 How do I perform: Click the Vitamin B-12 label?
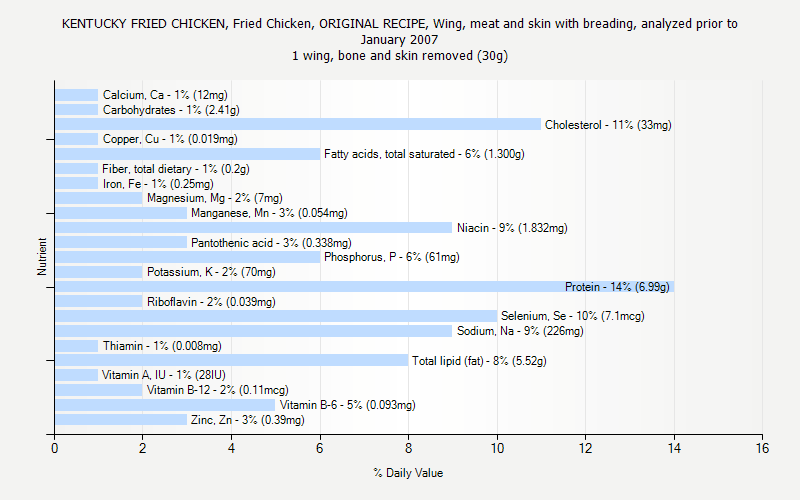click(217, 390)
